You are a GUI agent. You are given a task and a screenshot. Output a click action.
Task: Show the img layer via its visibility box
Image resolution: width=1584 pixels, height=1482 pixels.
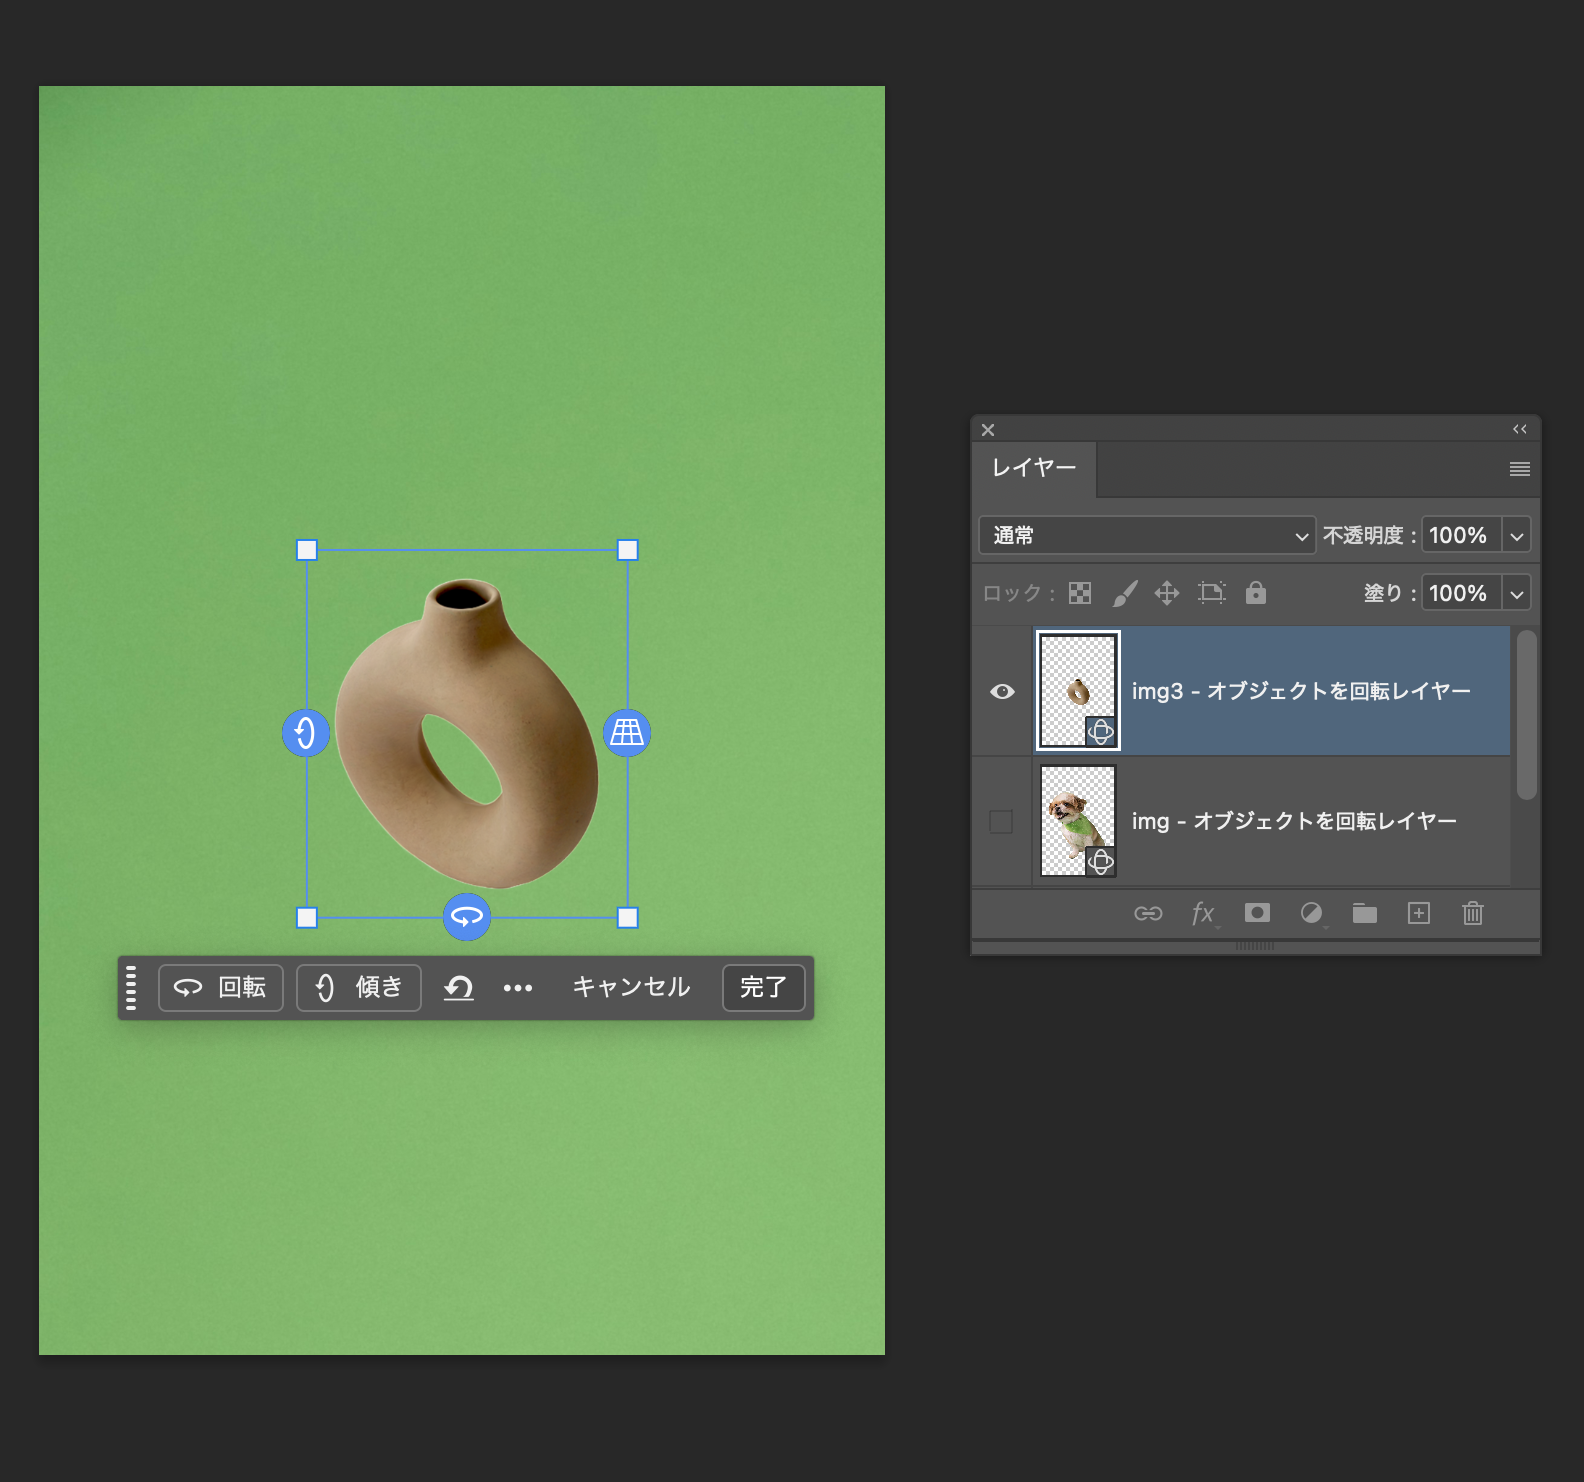(1001, 821)
